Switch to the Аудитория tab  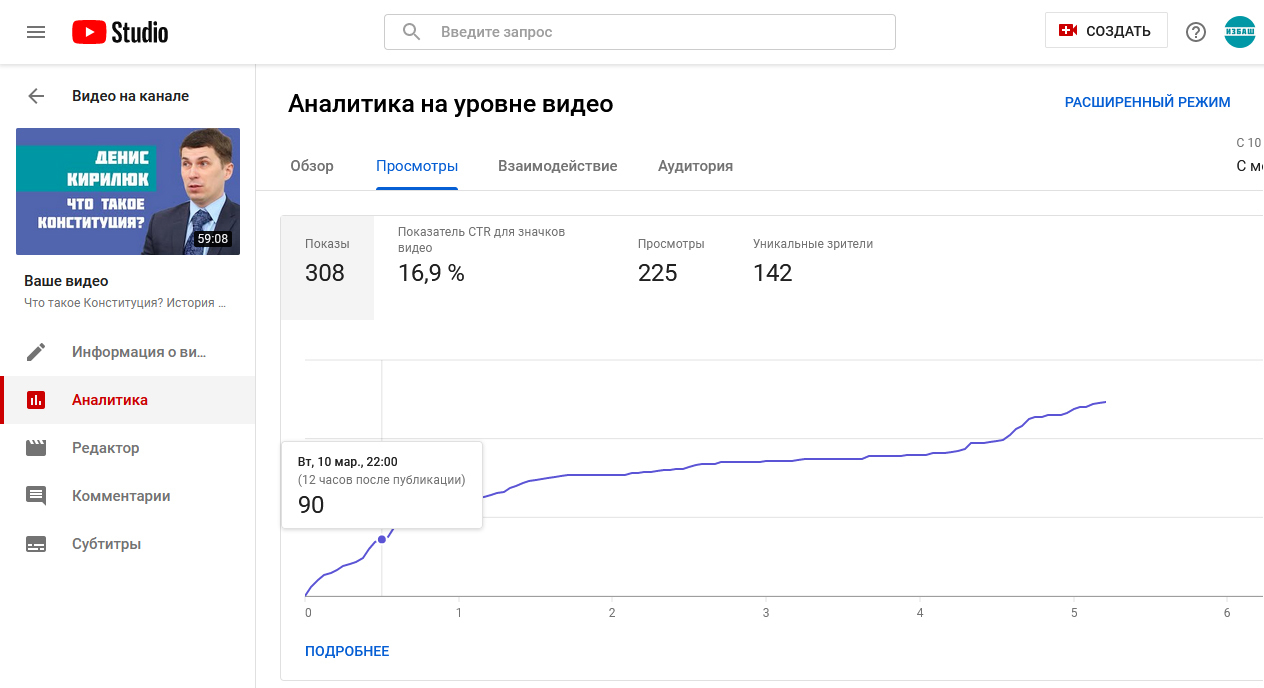(695, 166)
